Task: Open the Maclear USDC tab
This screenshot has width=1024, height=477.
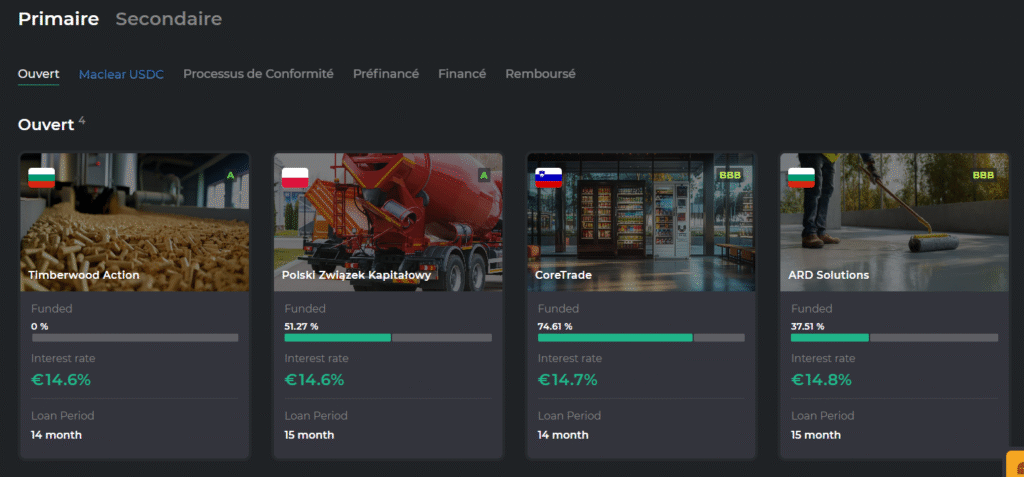Action: (x=121, y=74)
